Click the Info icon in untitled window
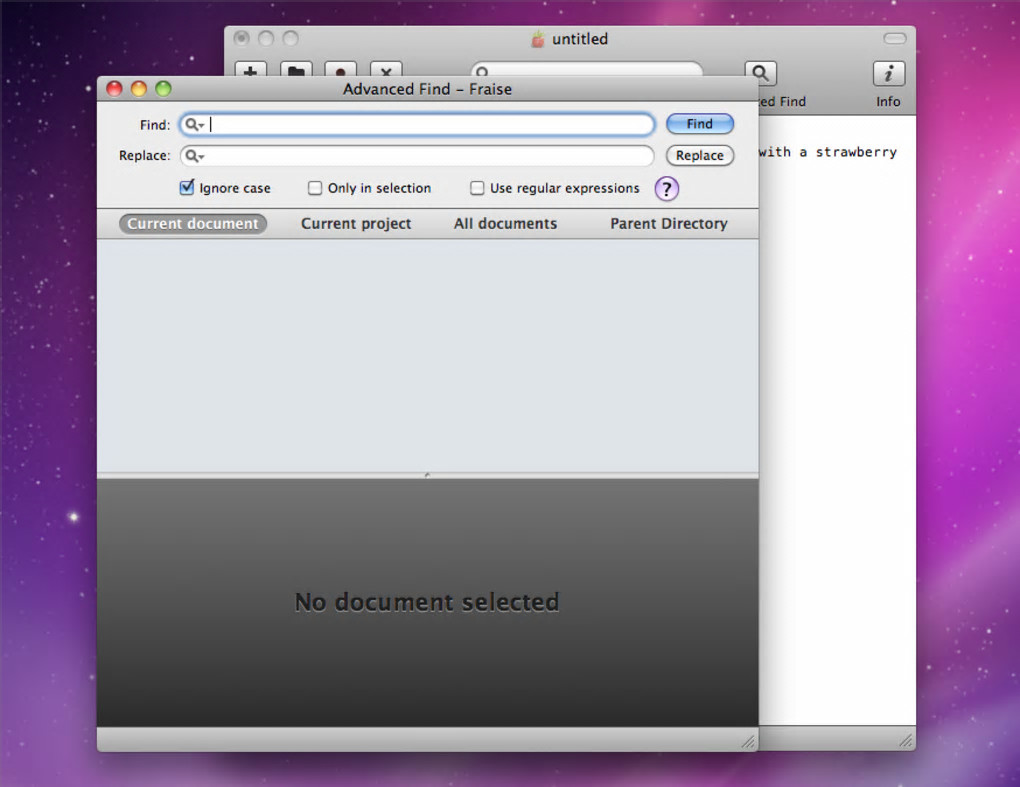Viewport: 1020px width, 787px height. point(889,73)
